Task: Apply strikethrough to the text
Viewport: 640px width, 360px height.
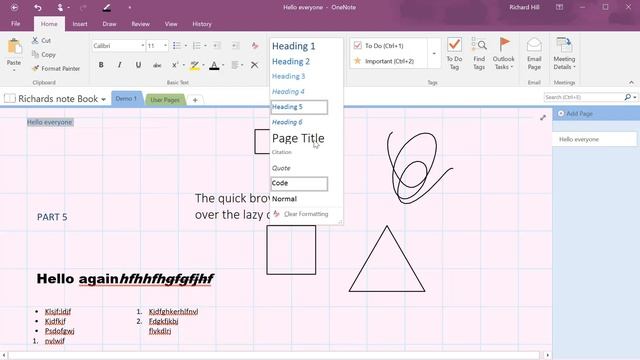Action: (x=157, y=65)
